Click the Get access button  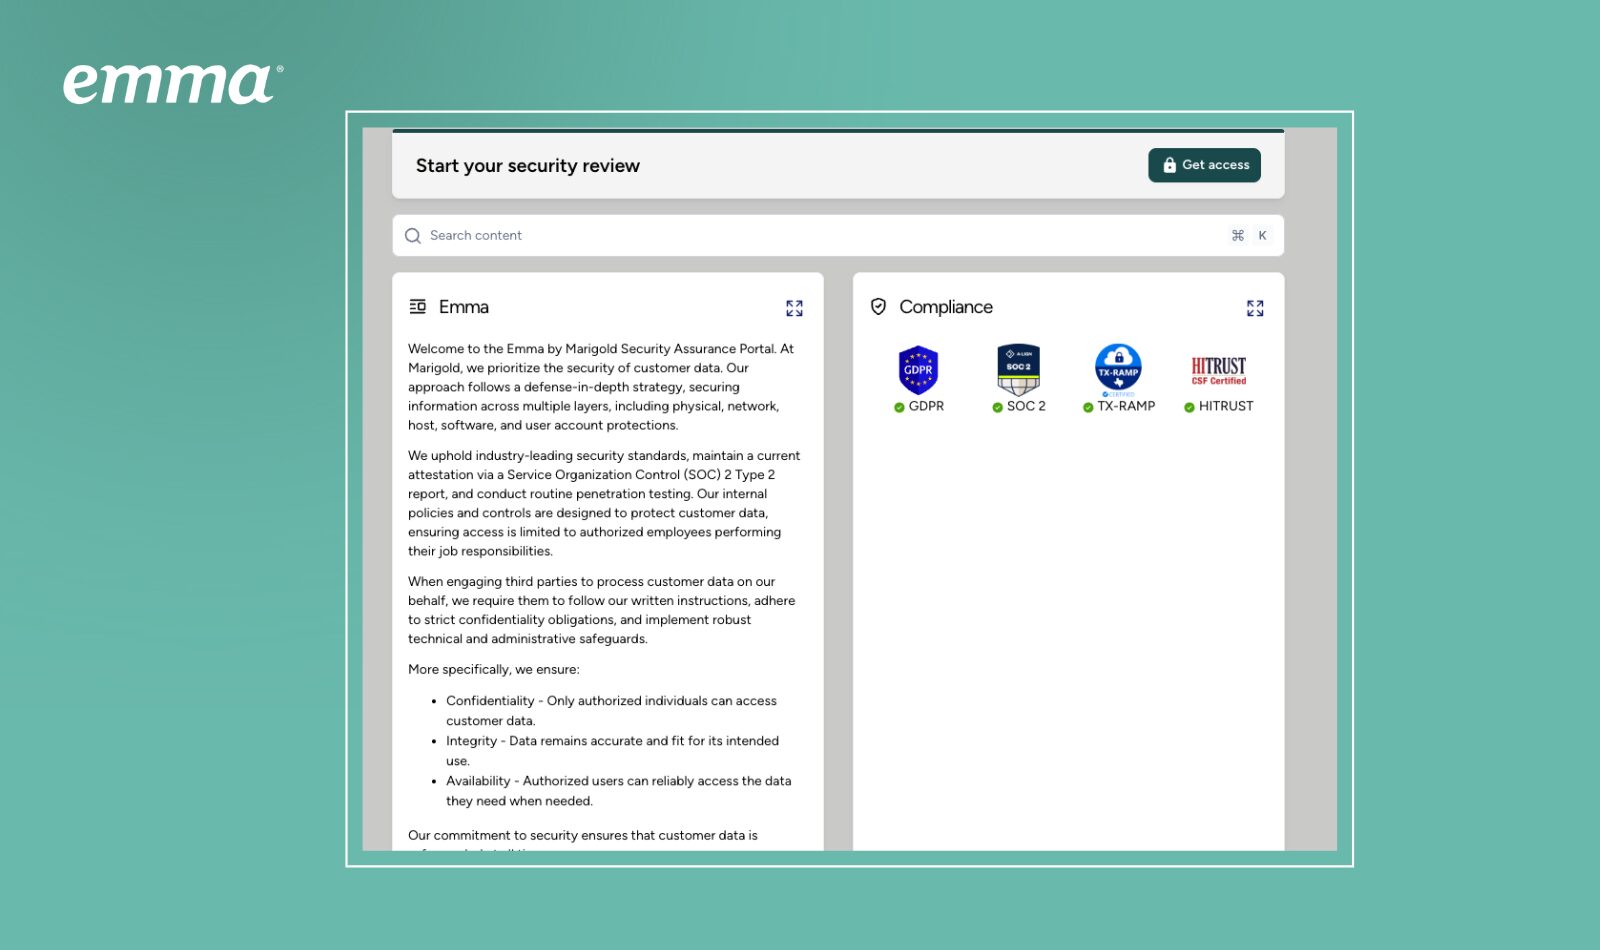coord(1204,165)
